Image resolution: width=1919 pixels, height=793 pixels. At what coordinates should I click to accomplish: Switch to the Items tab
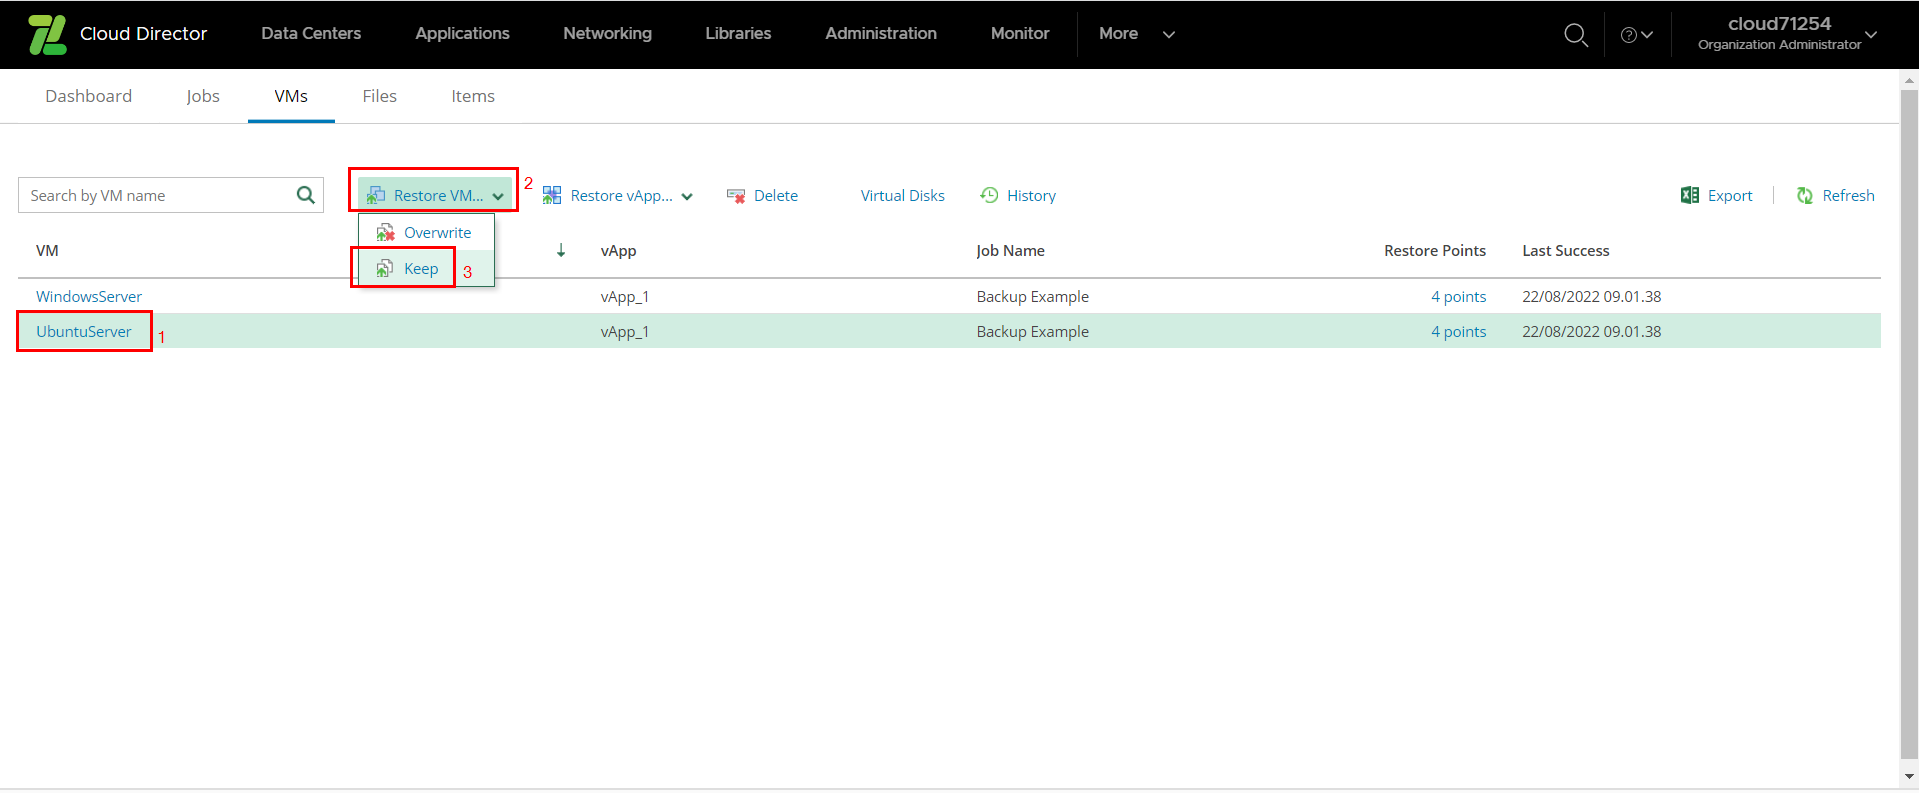click(x=473, y=96)
